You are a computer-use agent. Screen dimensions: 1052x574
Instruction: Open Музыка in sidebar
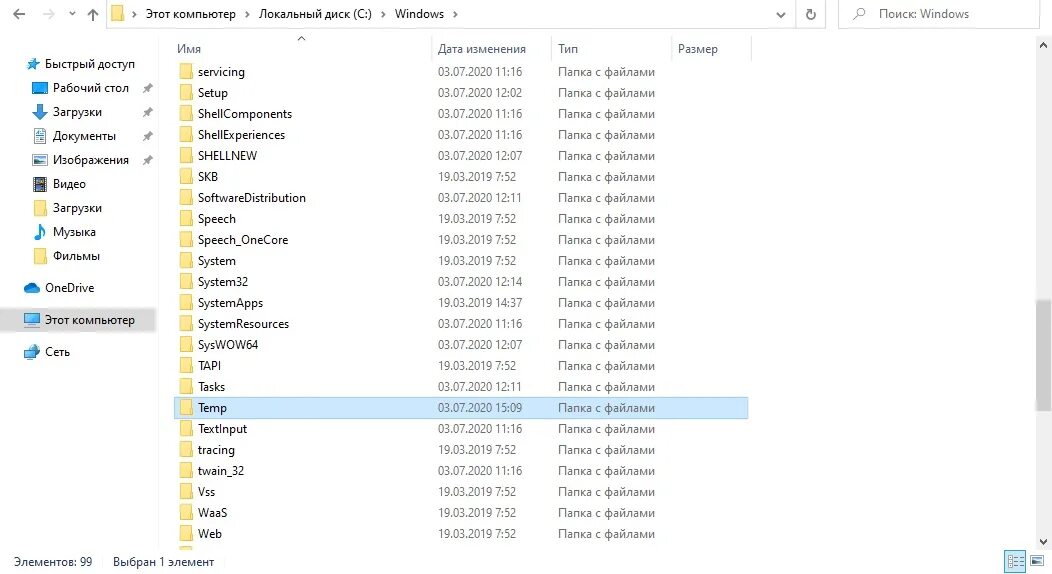pyautogui.click(x=64, y=232)
